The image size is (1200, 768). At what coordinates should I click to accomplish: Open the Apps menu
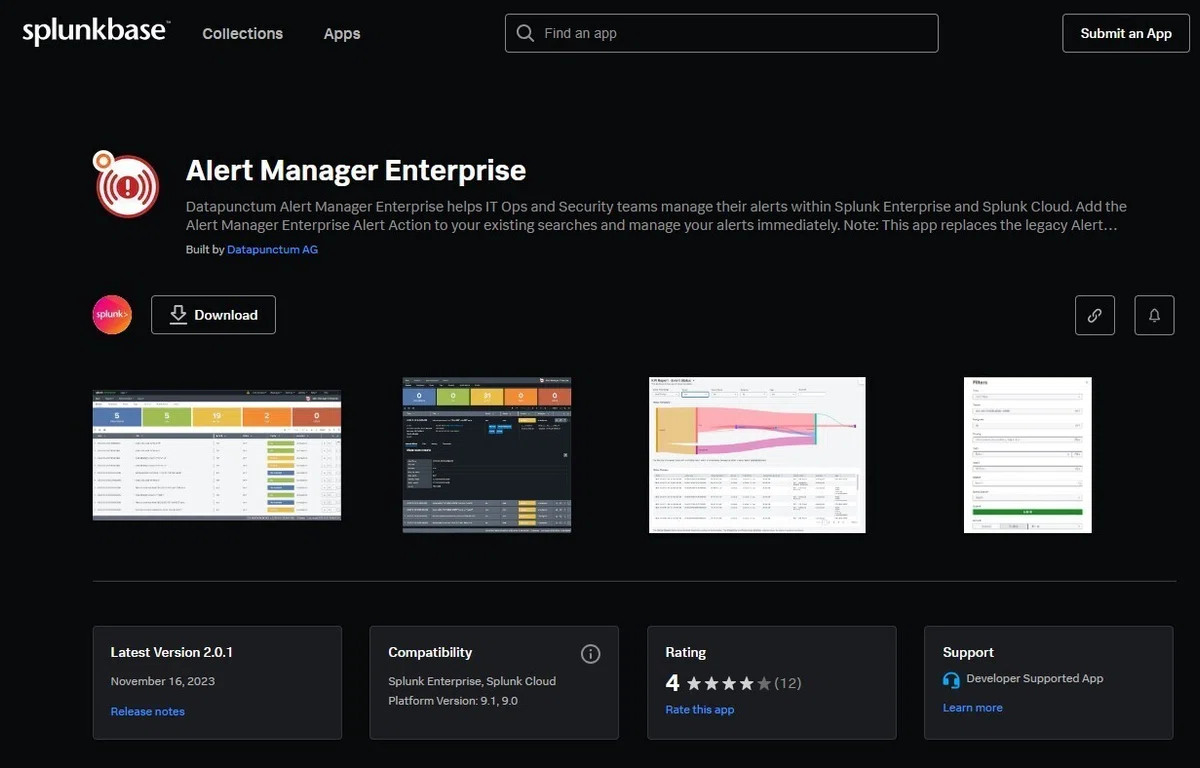click(342, 33)
